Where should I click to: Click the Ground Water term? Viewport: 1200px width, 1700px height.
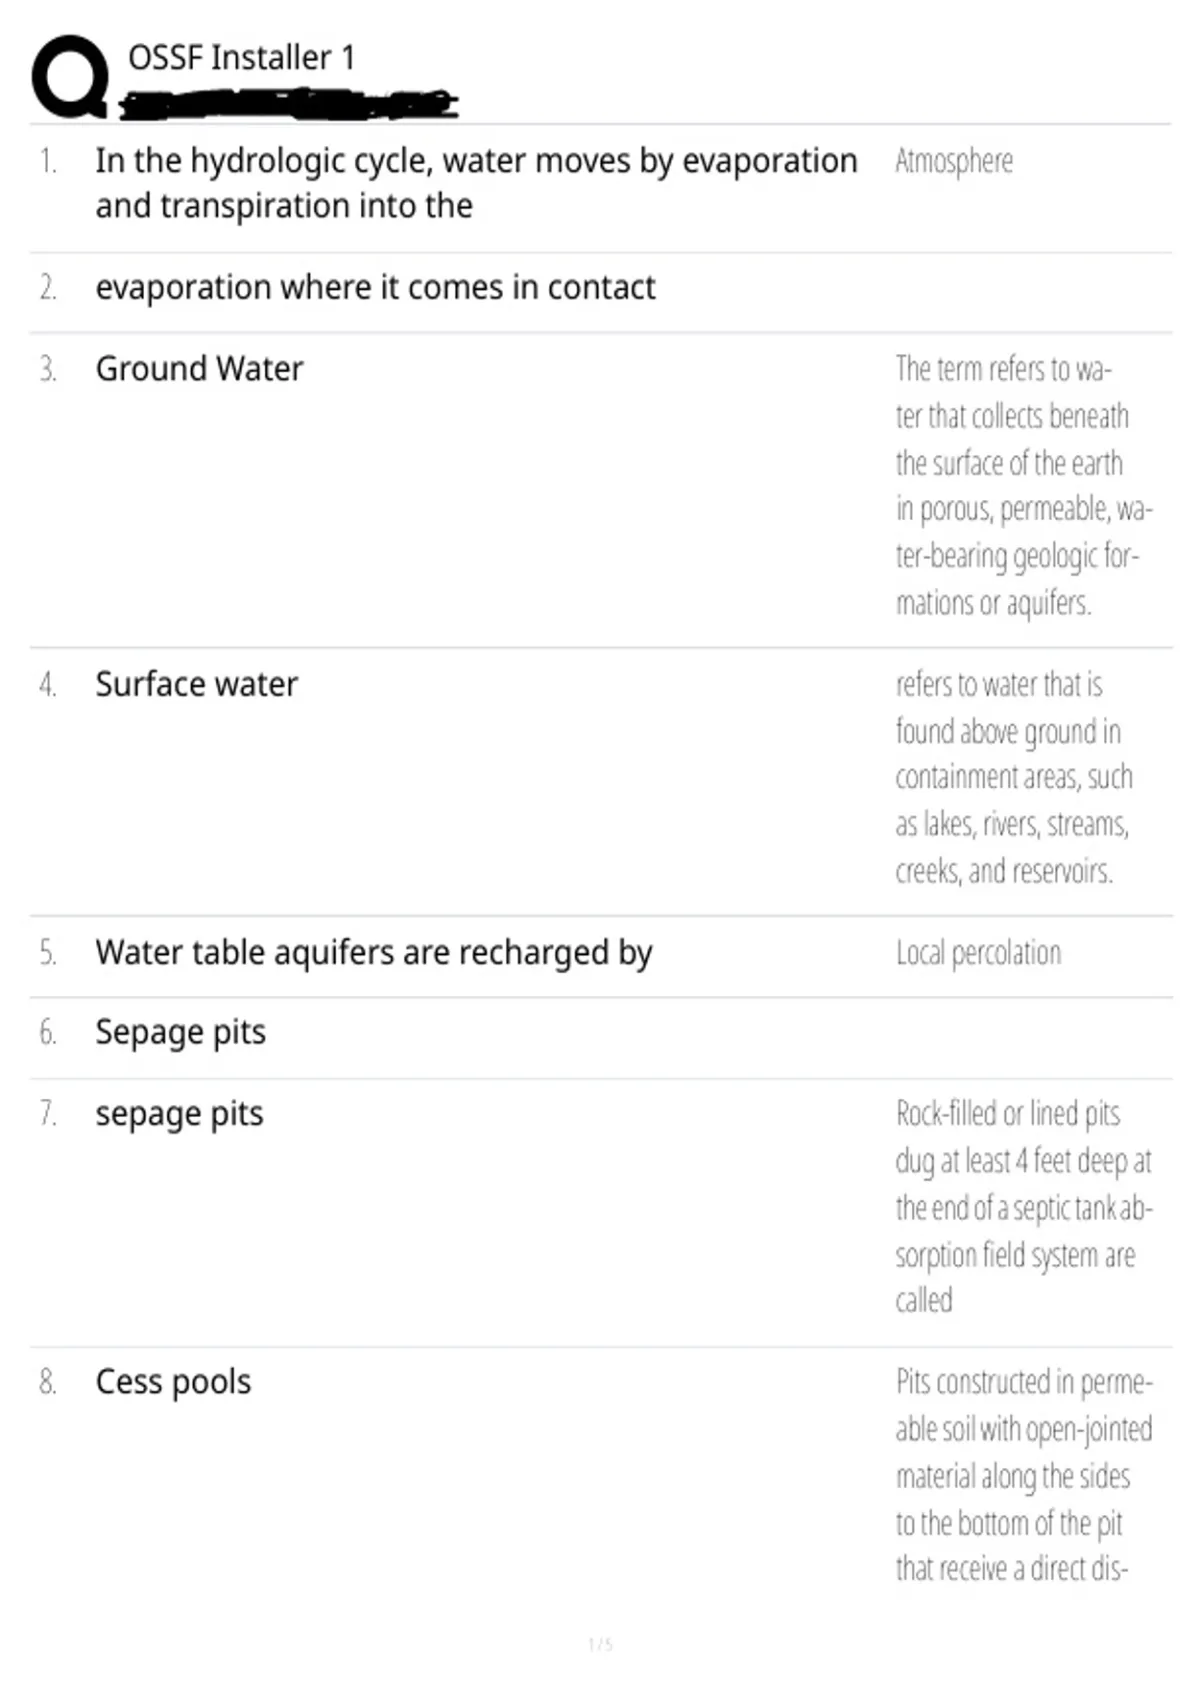click(x=199, y=369)
